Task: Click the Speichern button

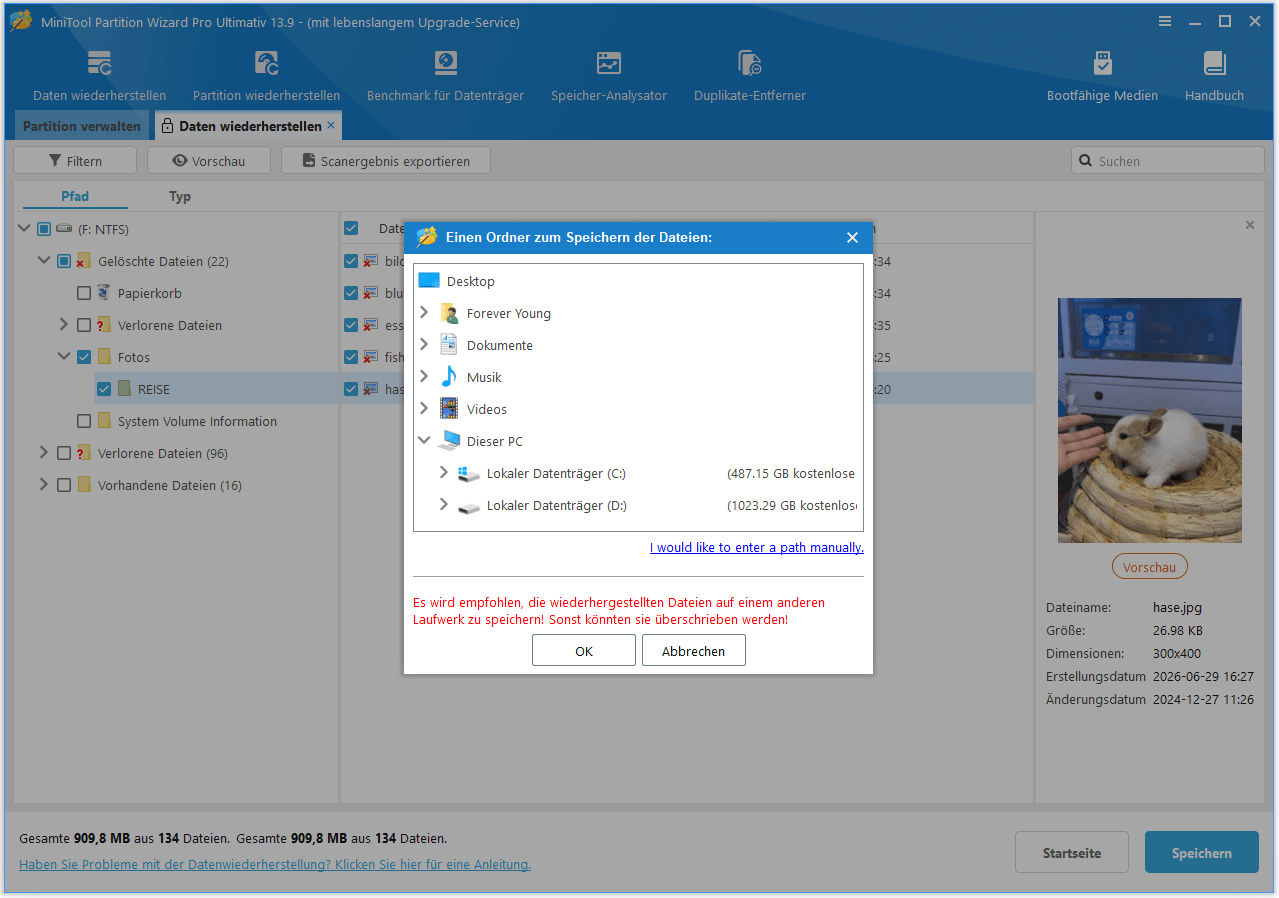Action: pyautogui.click(x=1202, y=853)
